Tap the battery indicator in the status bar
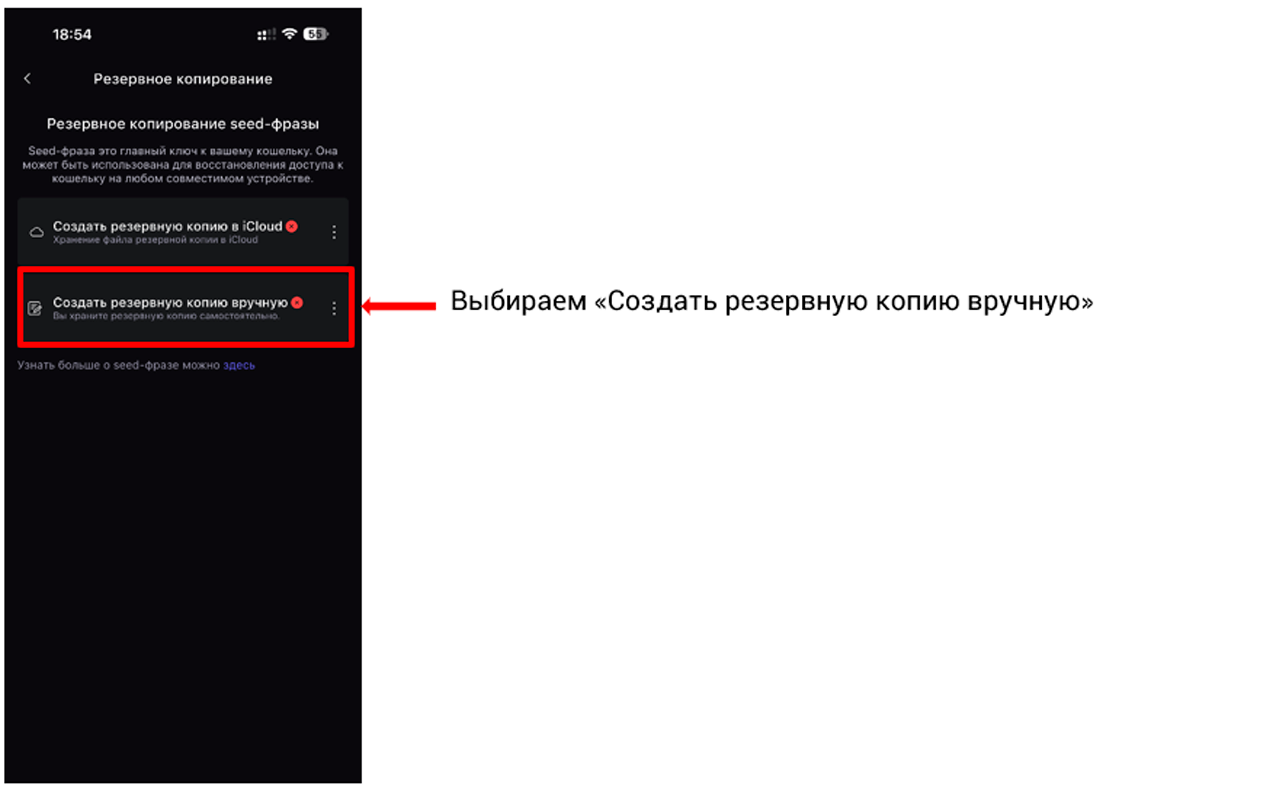Viewport: 1282px width, 794px height. (x=316, y=34)
